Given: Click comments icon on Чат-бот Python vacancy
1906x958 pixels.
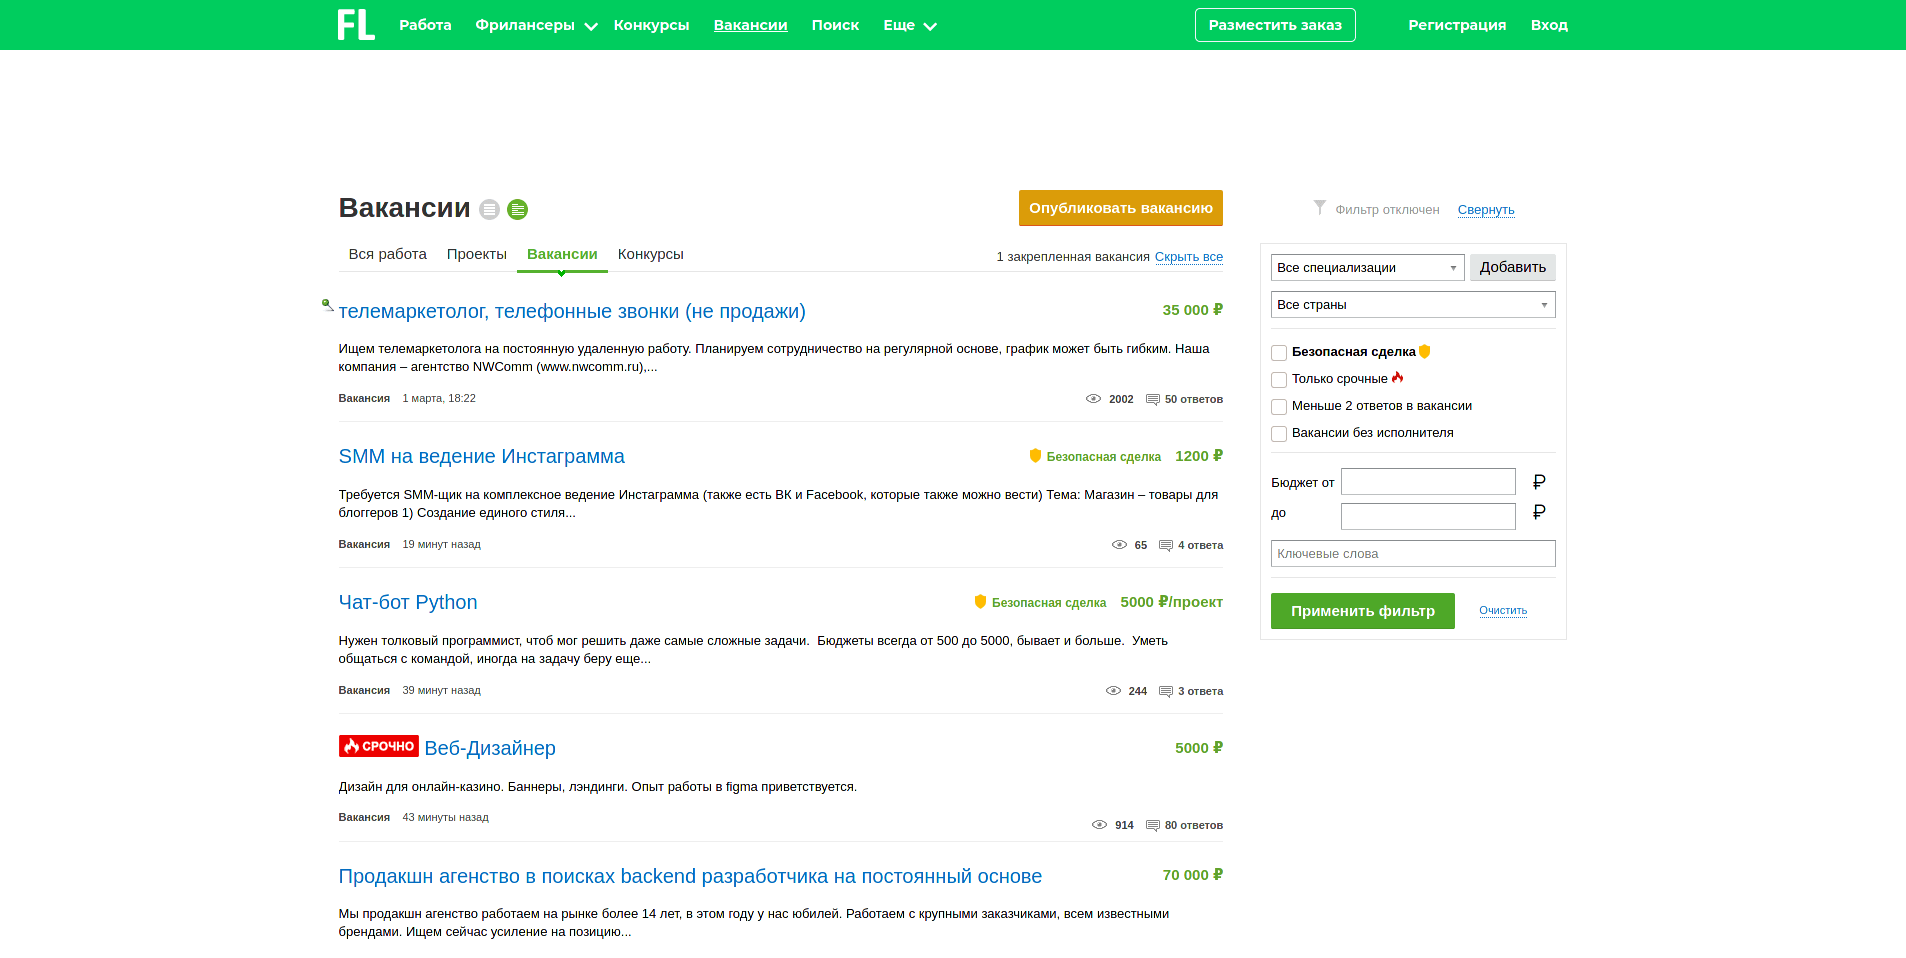Looking at the screenshot, I should [x=1165, y=691].
